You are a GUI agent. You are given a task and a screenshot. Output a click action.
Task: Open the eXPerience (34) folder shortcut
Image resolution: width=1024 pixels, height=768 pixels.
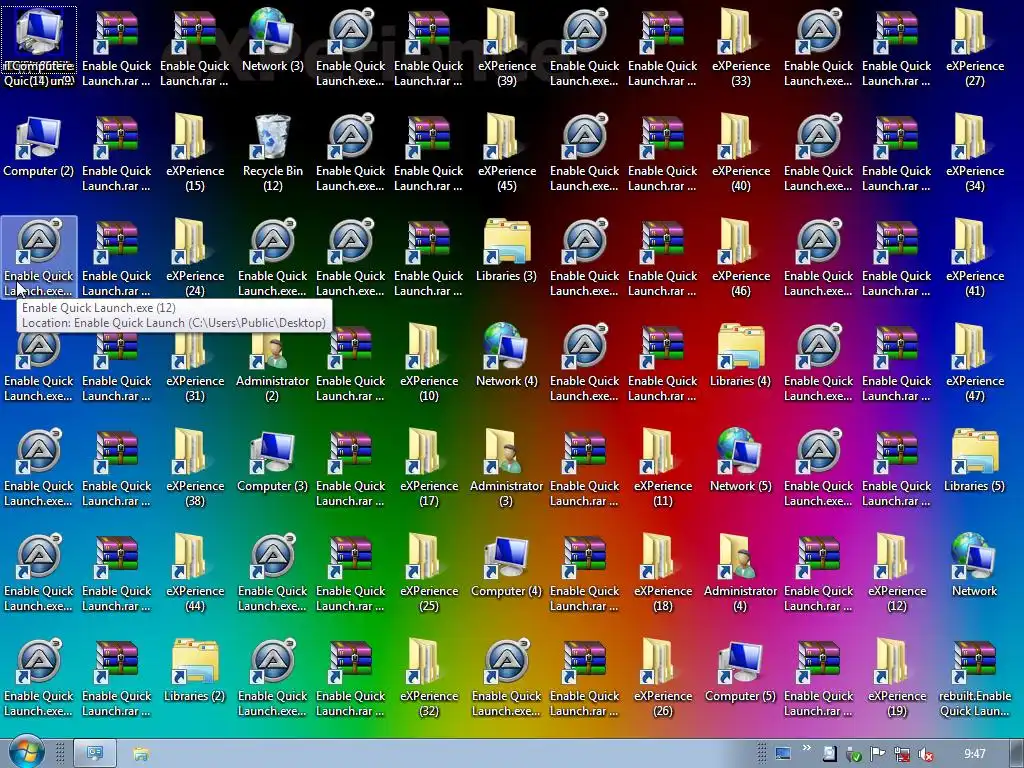(974, 152)
